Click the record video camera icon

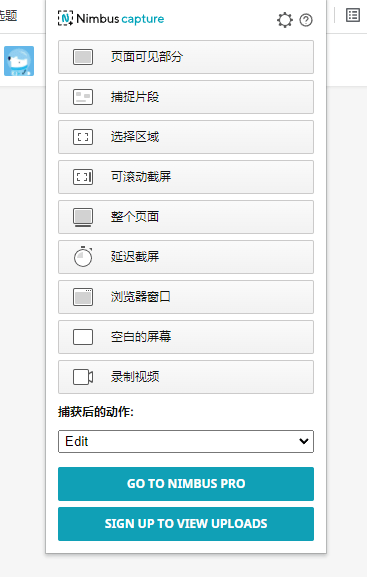point(83,377)
